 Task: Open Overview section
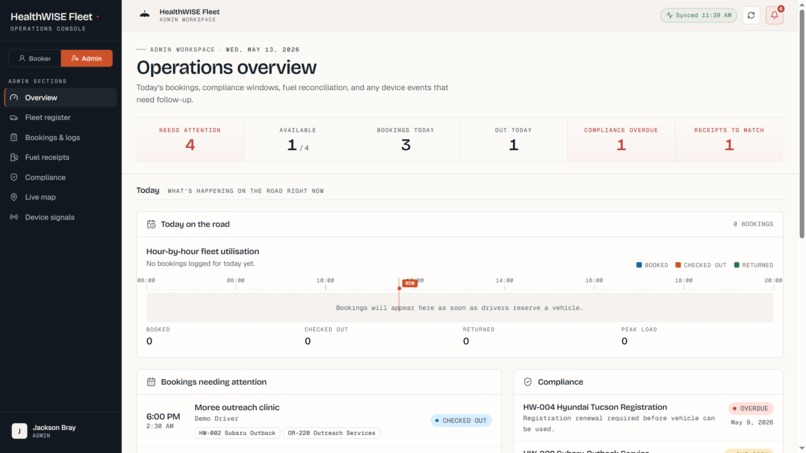coord(61,98)
